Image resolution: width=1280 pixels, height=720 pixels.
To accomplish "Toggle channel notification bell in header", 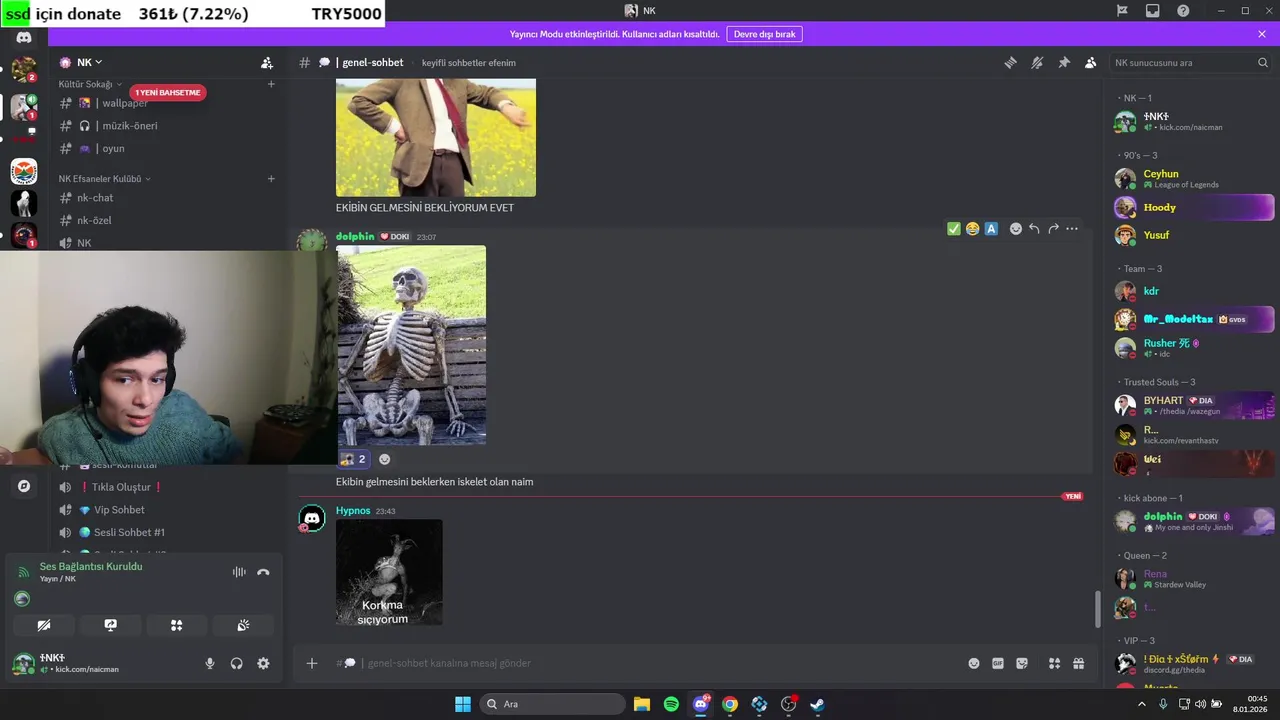I will (1037, 63).
